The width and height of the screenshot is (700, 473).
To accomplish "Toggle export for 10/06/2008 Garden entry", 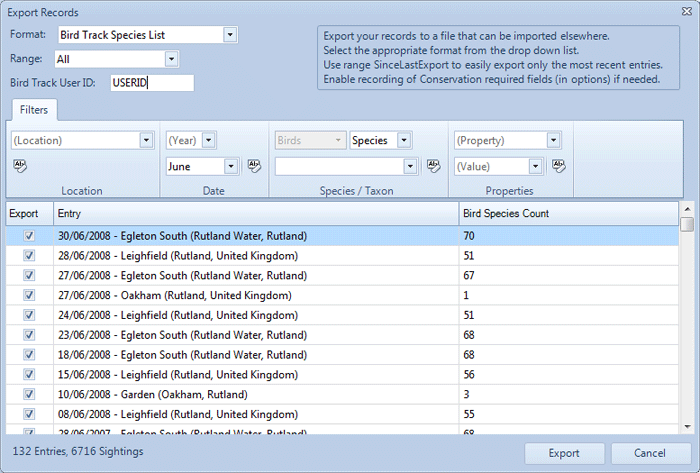I will click(x=29, y=394).
